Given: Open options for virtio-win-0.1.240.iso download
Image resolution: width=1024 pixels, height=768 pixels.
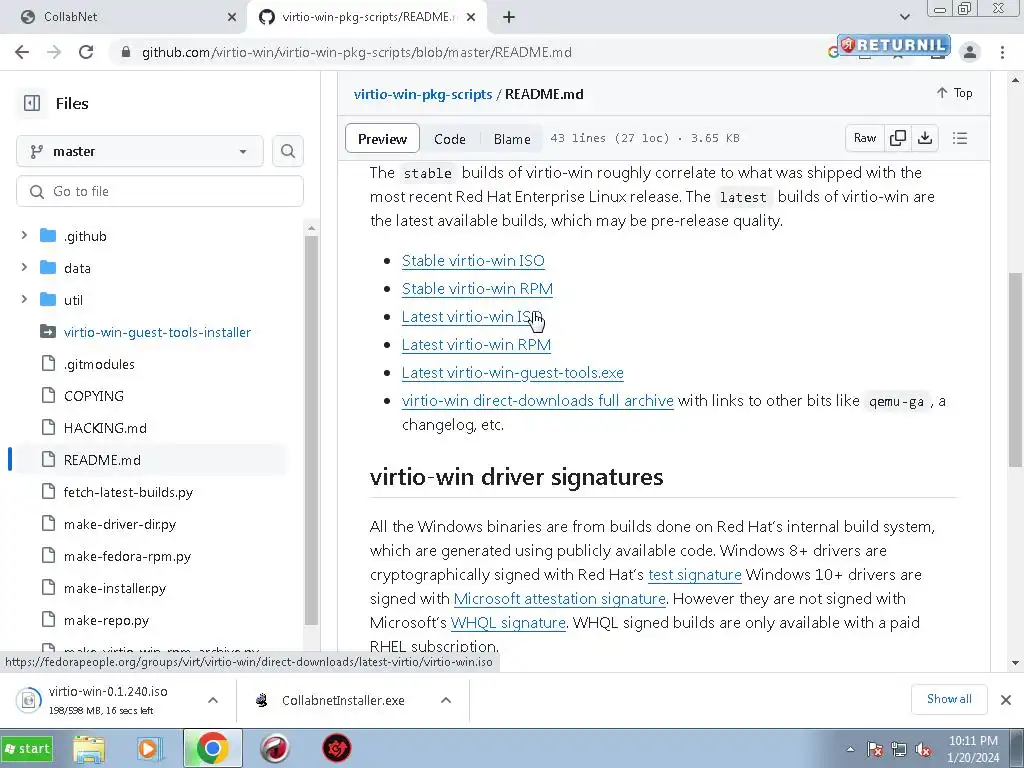Looking at the screenshot, I should [213, 700].
